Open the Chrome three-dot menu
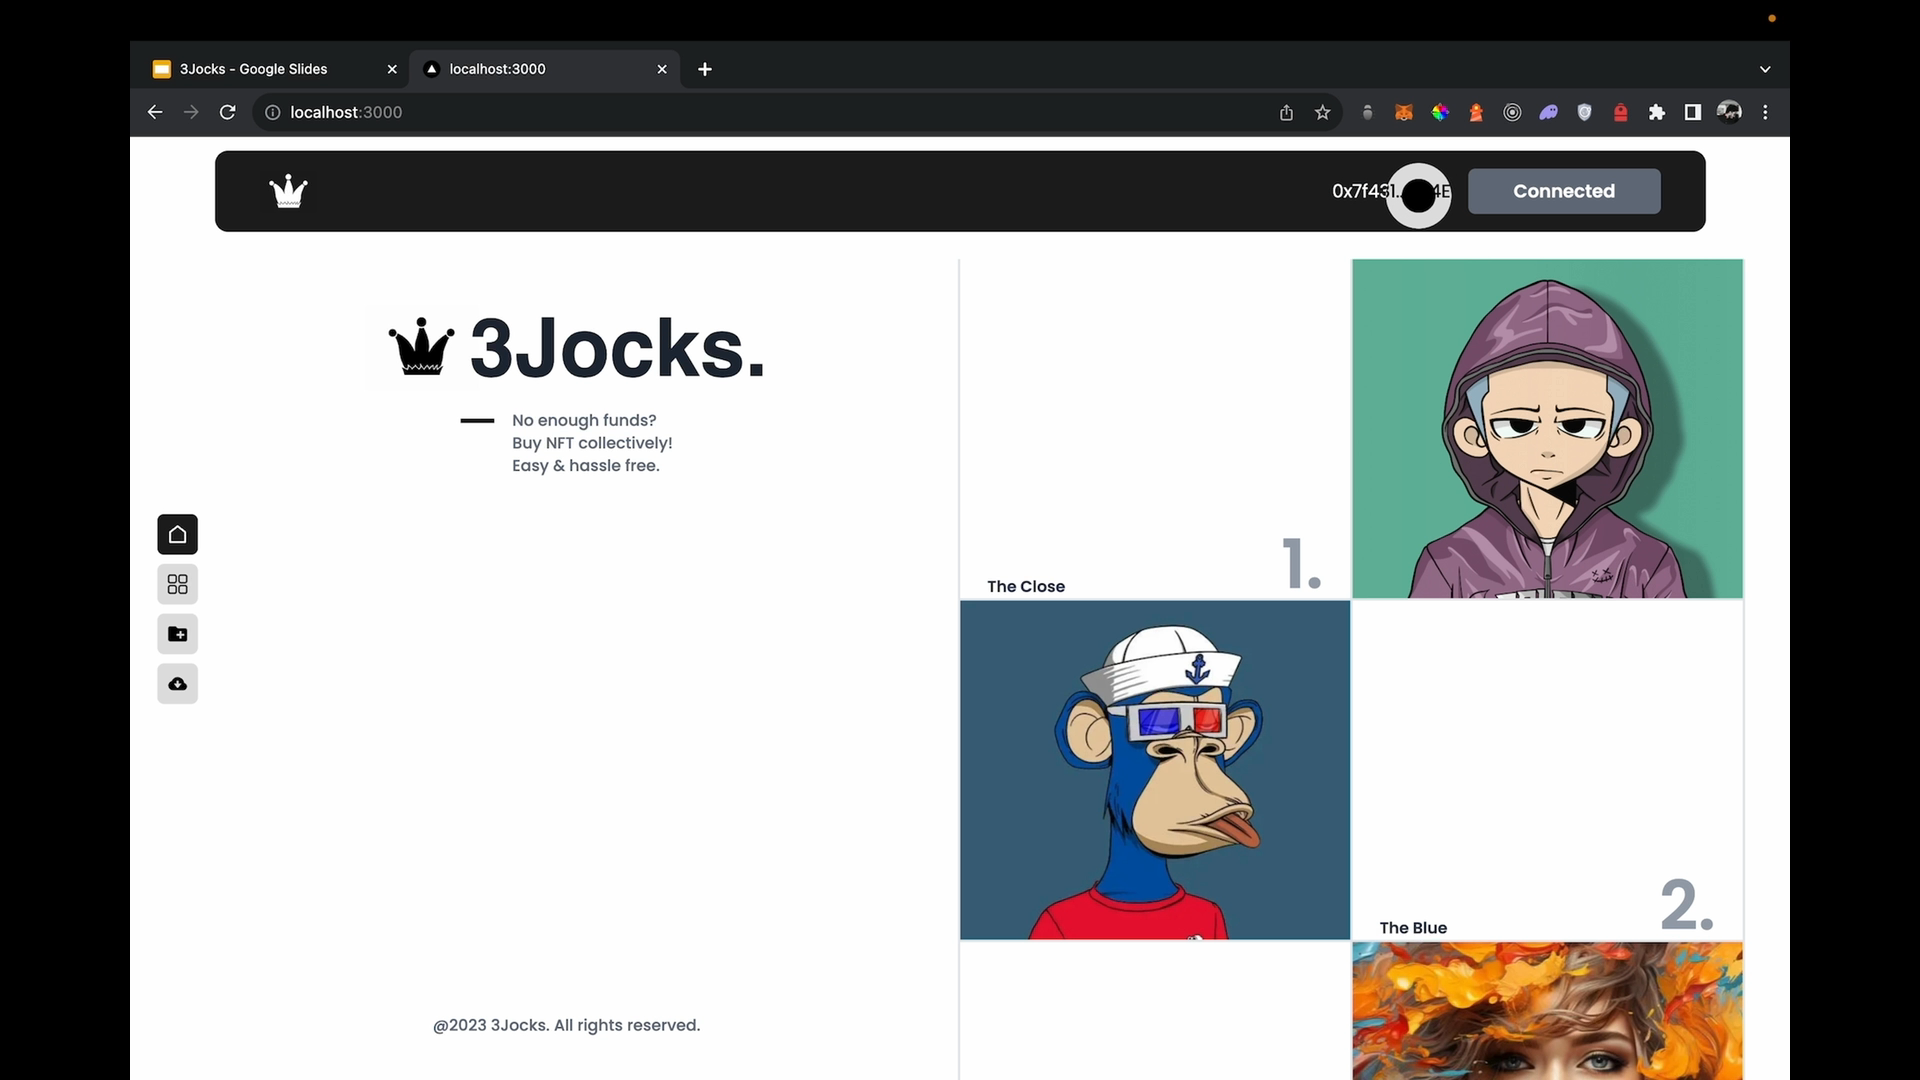1920x1080 pixels. (1765, 112)
